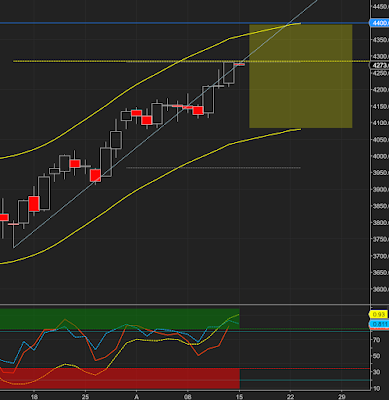The width and height of the screenshot is (389, 400).
Task: Select the gray dotted line near 3950
Action: tap(213, 168)
